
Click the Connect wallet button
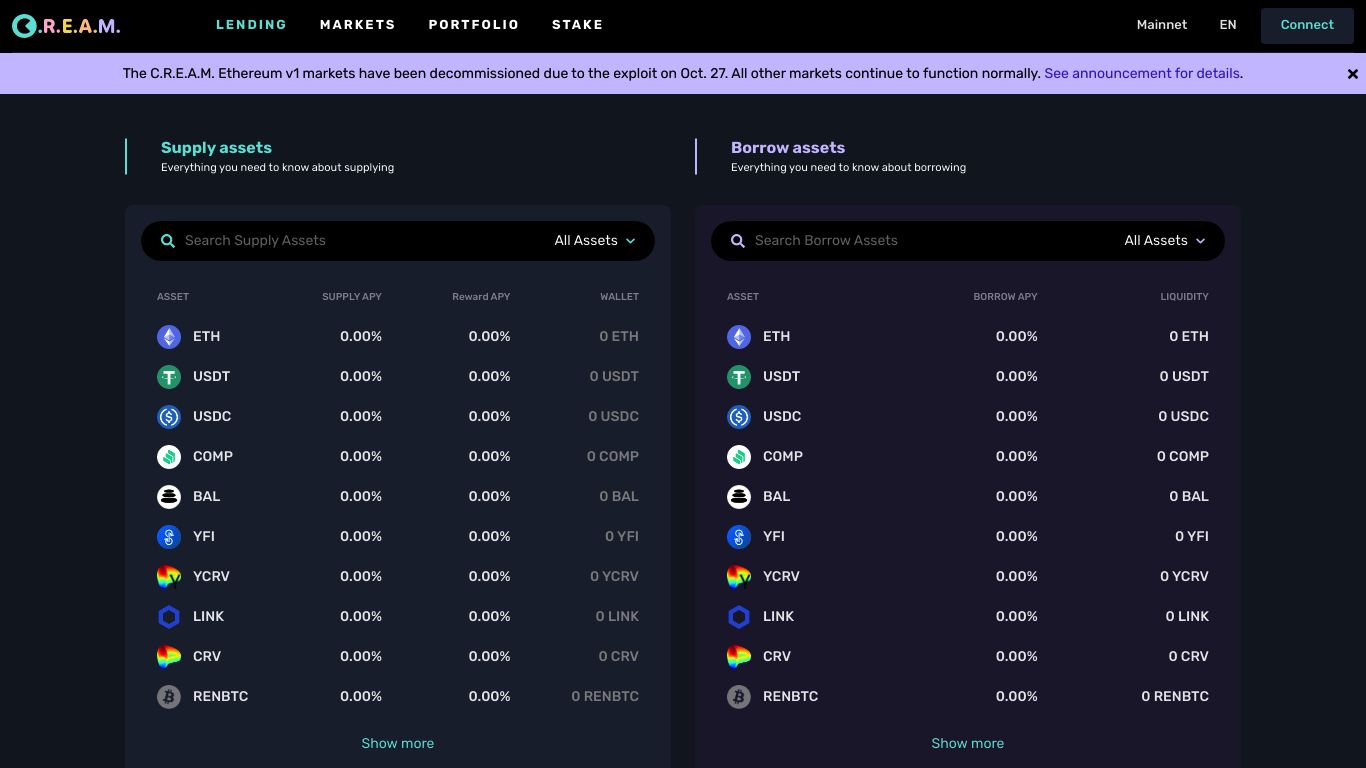point(1307,25)
